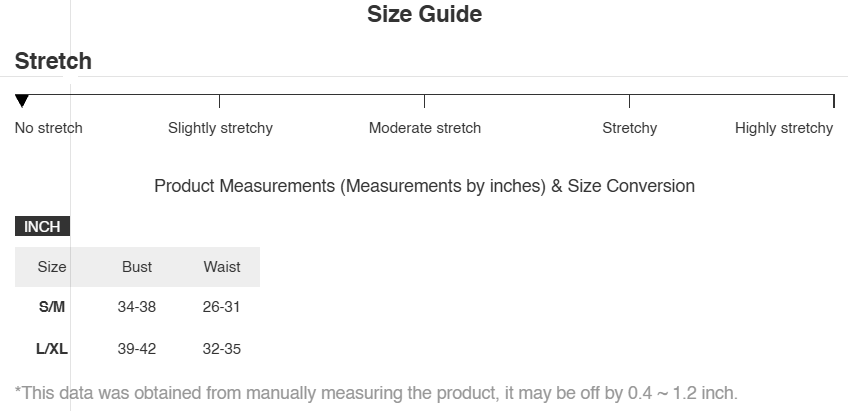848x411 pixels.
Task: Click the manual measurement disclaimer note
Action: (376, 393)
